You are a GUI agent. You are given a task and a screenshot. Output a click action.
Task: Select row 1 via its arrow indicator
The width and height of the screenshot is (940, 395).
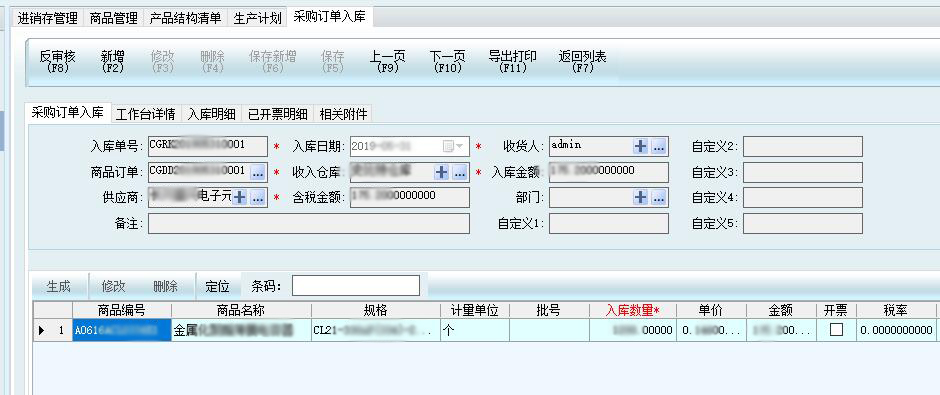(42, 330)
